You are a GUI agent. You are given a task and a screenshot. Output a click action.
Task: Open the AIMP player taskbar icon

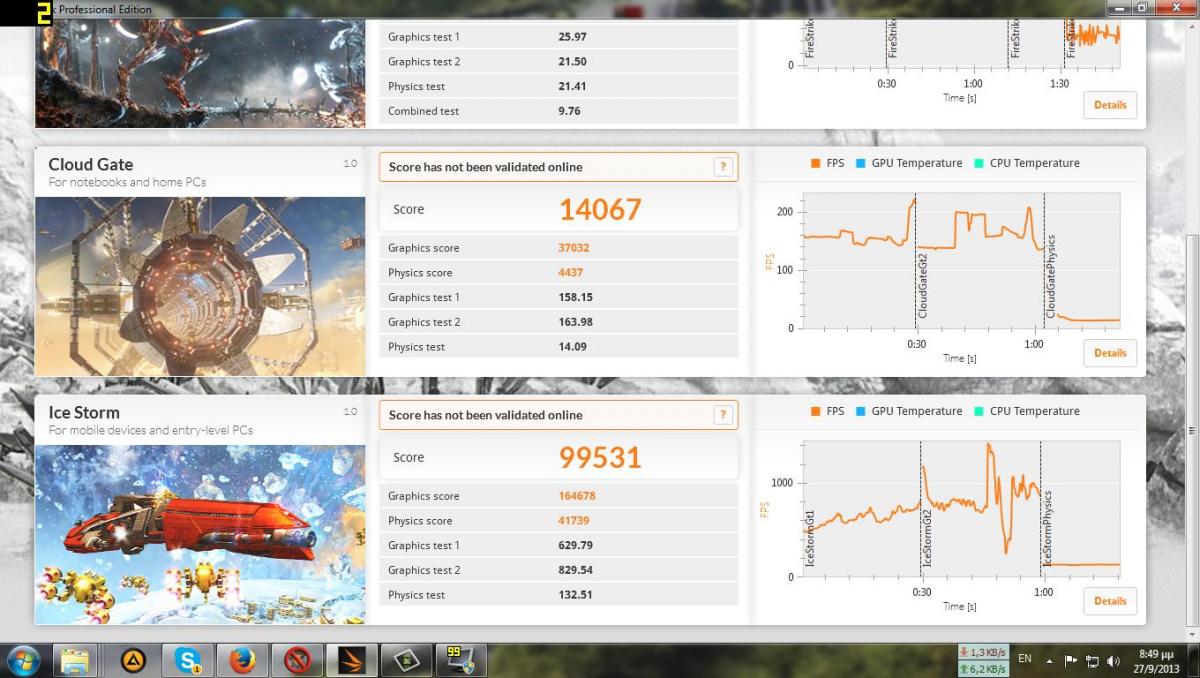[x=131, y=660]
